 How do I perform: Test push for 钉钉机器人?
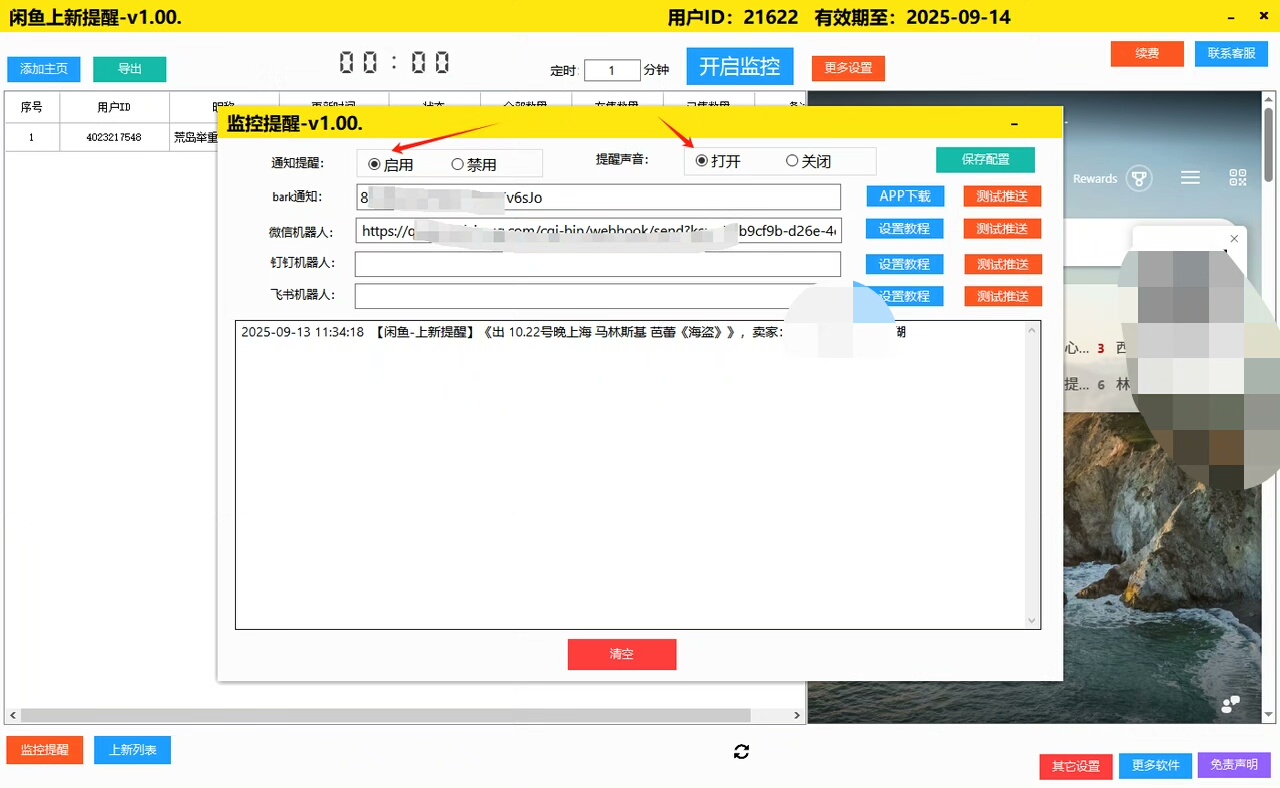coord(1003,264)
